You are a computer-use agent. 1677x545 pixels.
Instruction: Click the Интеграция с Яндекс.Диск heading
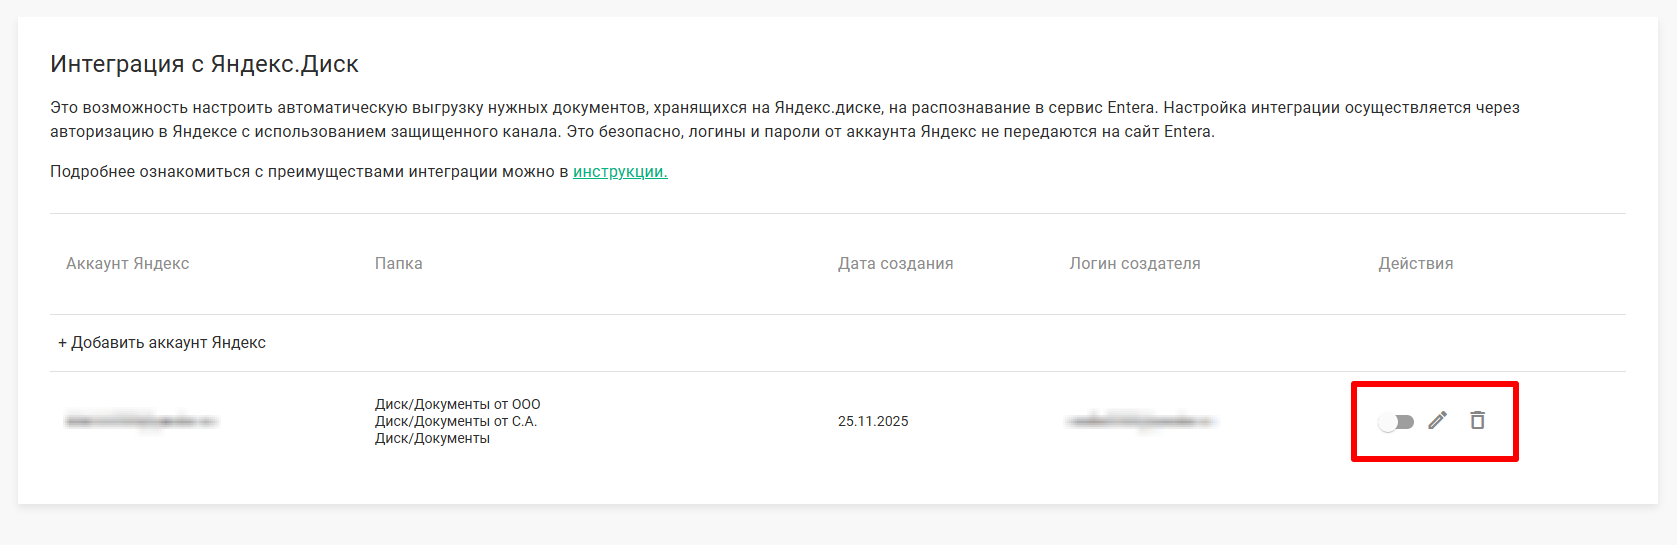point(204,64)
